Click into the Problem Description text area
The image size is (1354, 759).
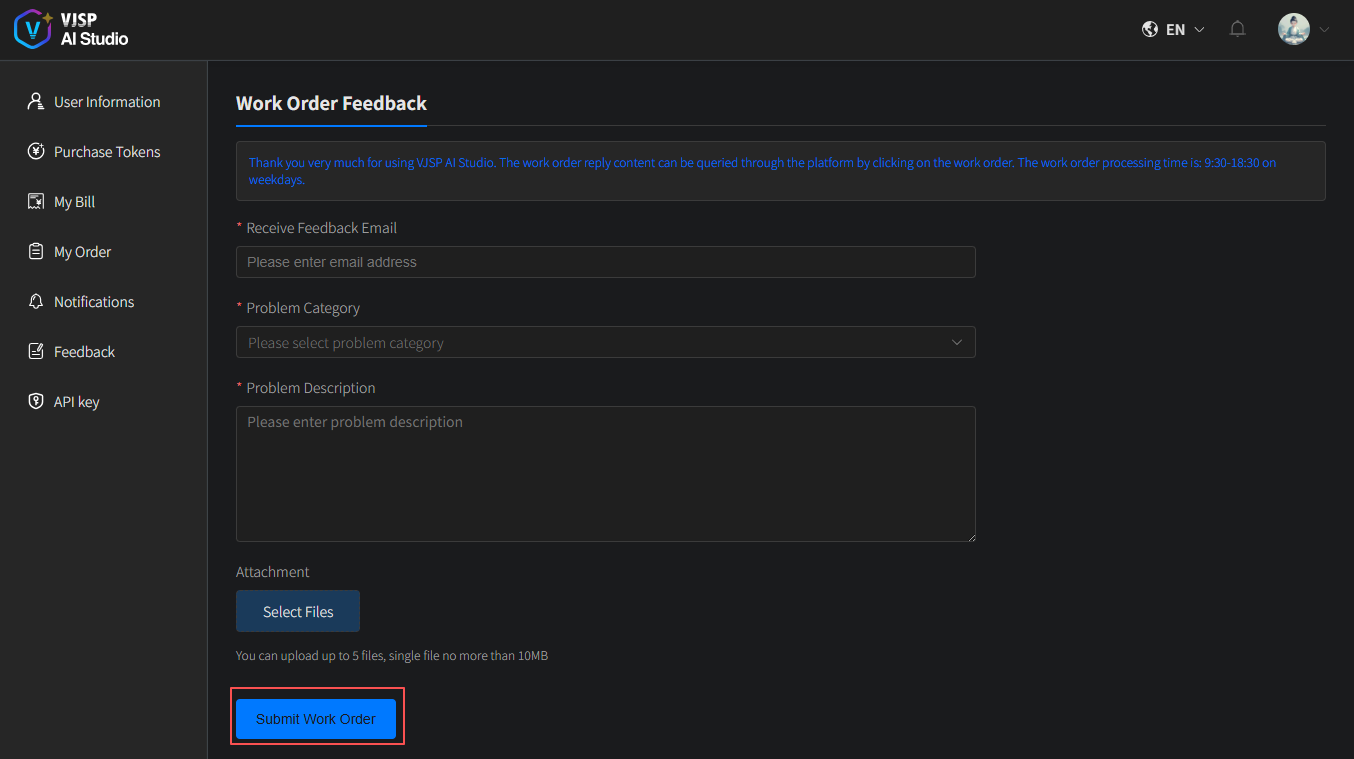pyautogui.click(x=605, y=474)
